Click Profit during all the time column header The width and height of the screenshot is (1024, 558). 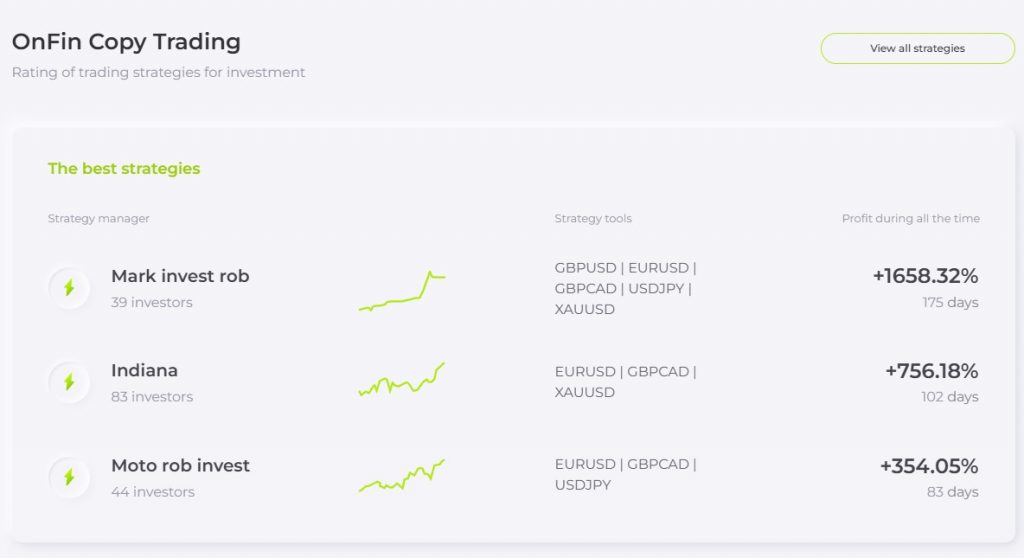(x=910, y=218)
